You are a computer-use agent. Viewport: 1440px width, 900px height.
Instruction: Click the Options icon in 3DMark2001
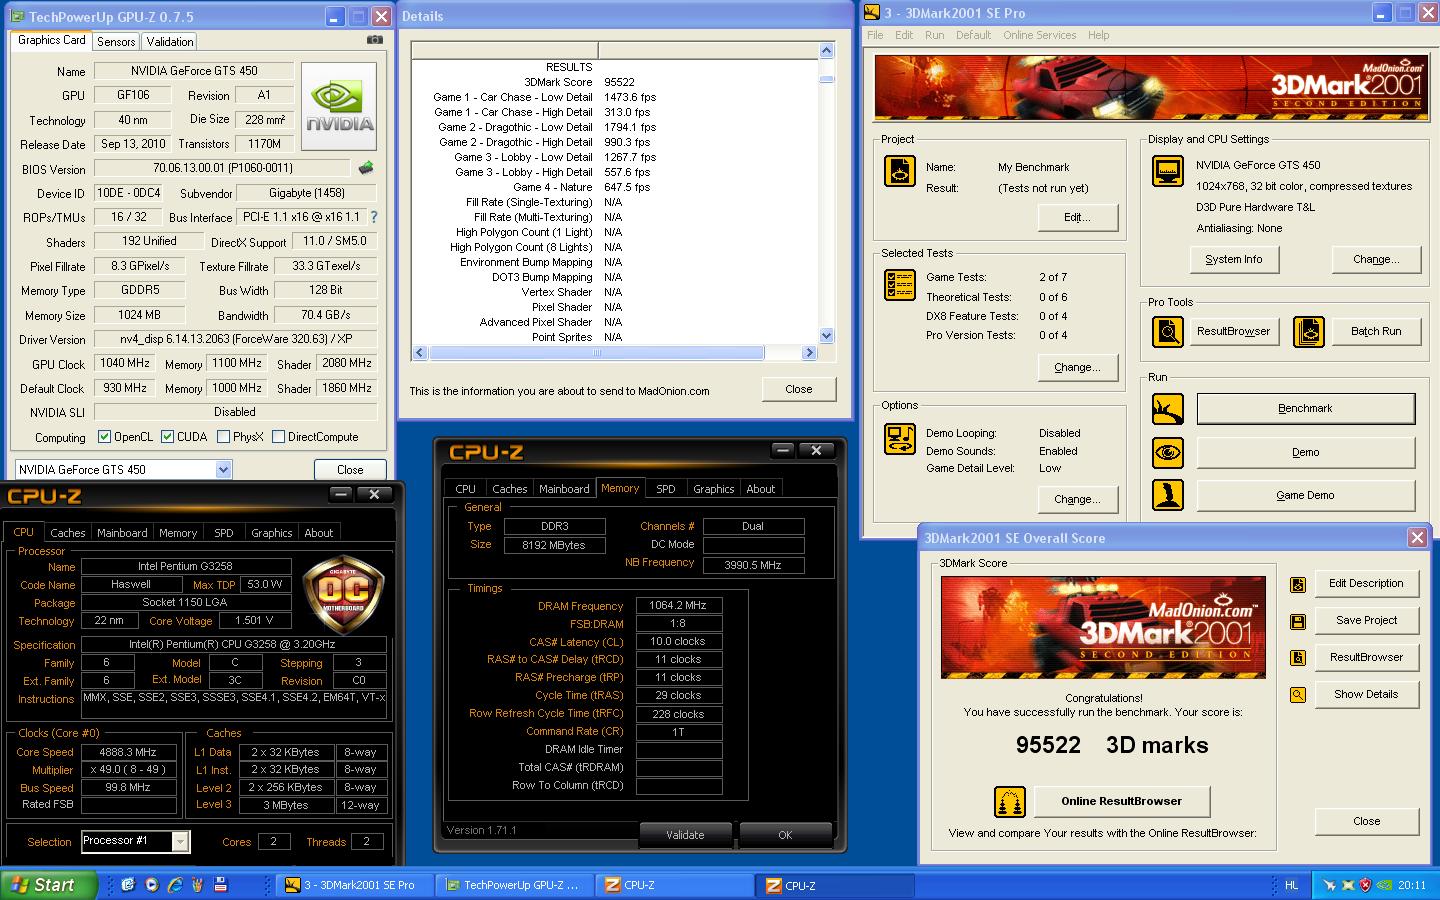click(x=900, y=439)
